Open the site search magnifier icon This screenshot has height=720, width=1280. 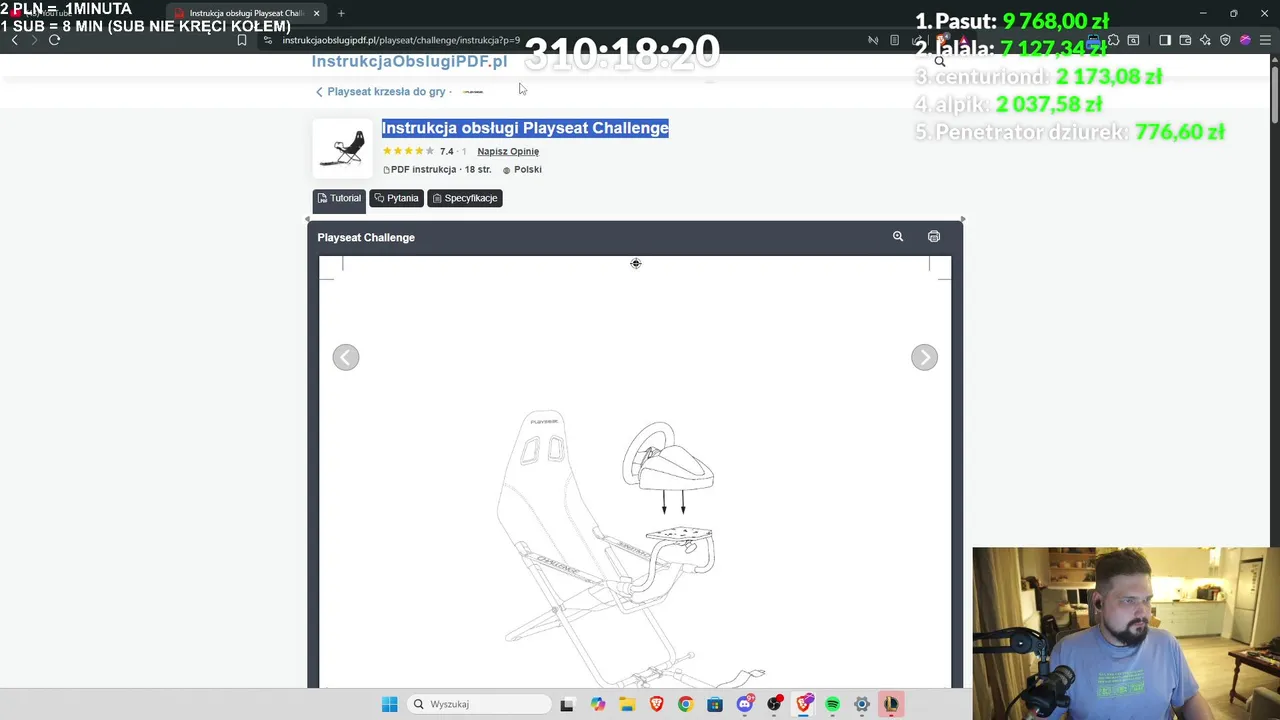click(x=939, y=61)
